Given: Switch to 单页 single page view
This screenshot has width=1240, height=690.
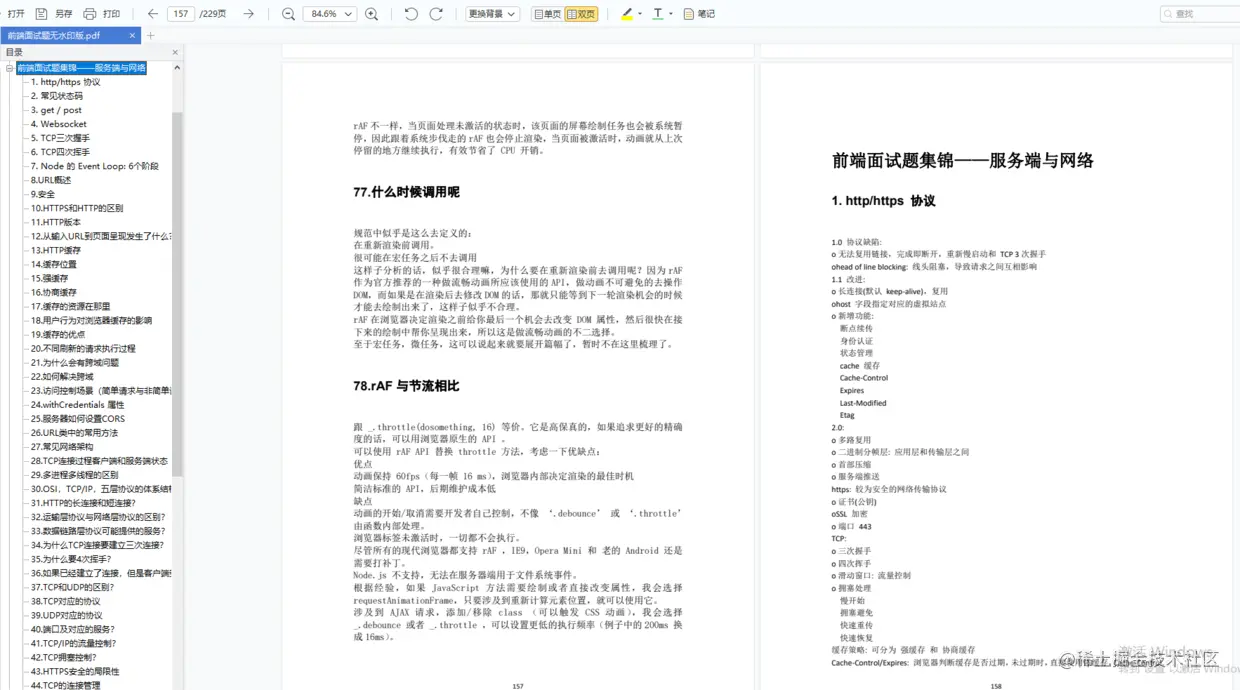Looking at the screenshot, I should 547,14.
